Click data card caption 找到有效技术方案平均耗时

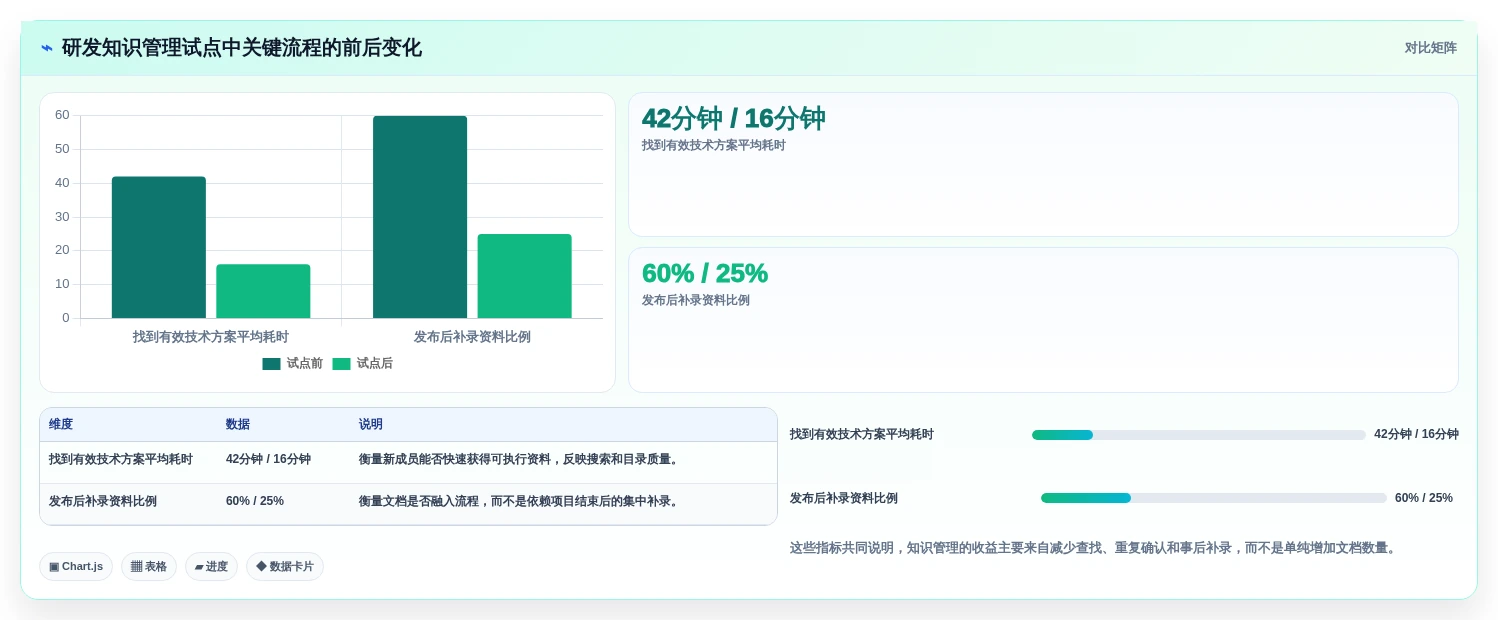click(x=713, y=145)
